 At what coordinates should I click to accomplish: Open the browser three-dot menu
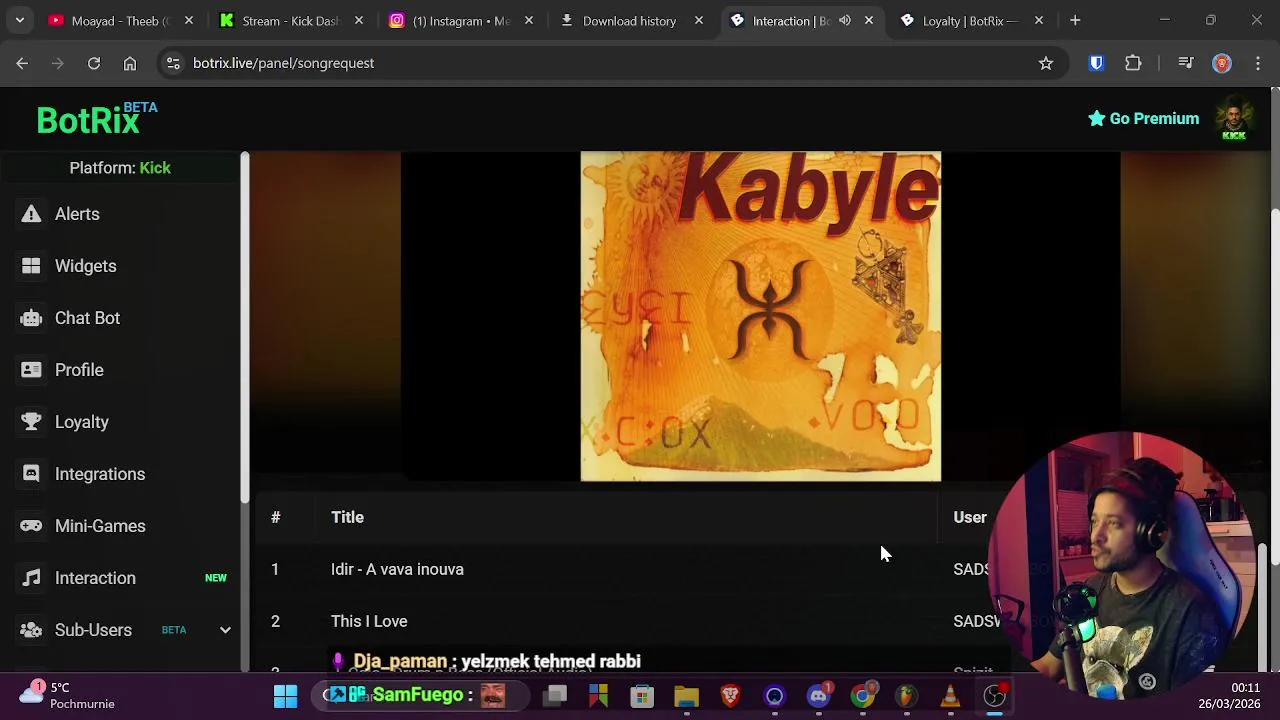[x=1258, y=63]
